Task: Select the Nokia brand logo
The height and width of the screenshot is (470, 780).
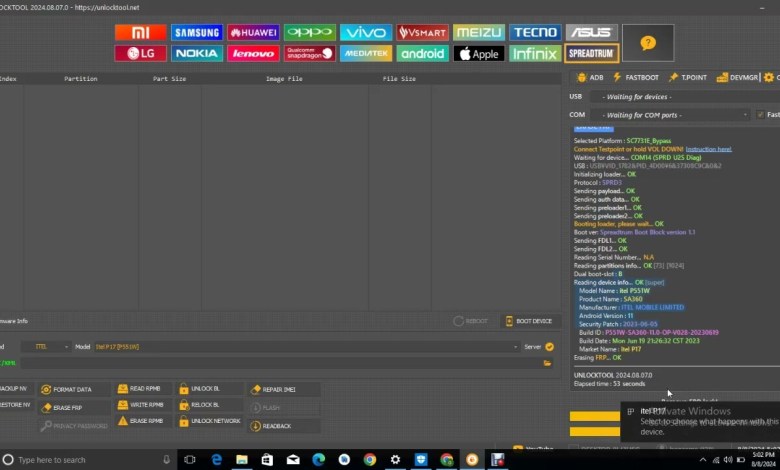Action: pyautogui.click(x=197, y=53)
